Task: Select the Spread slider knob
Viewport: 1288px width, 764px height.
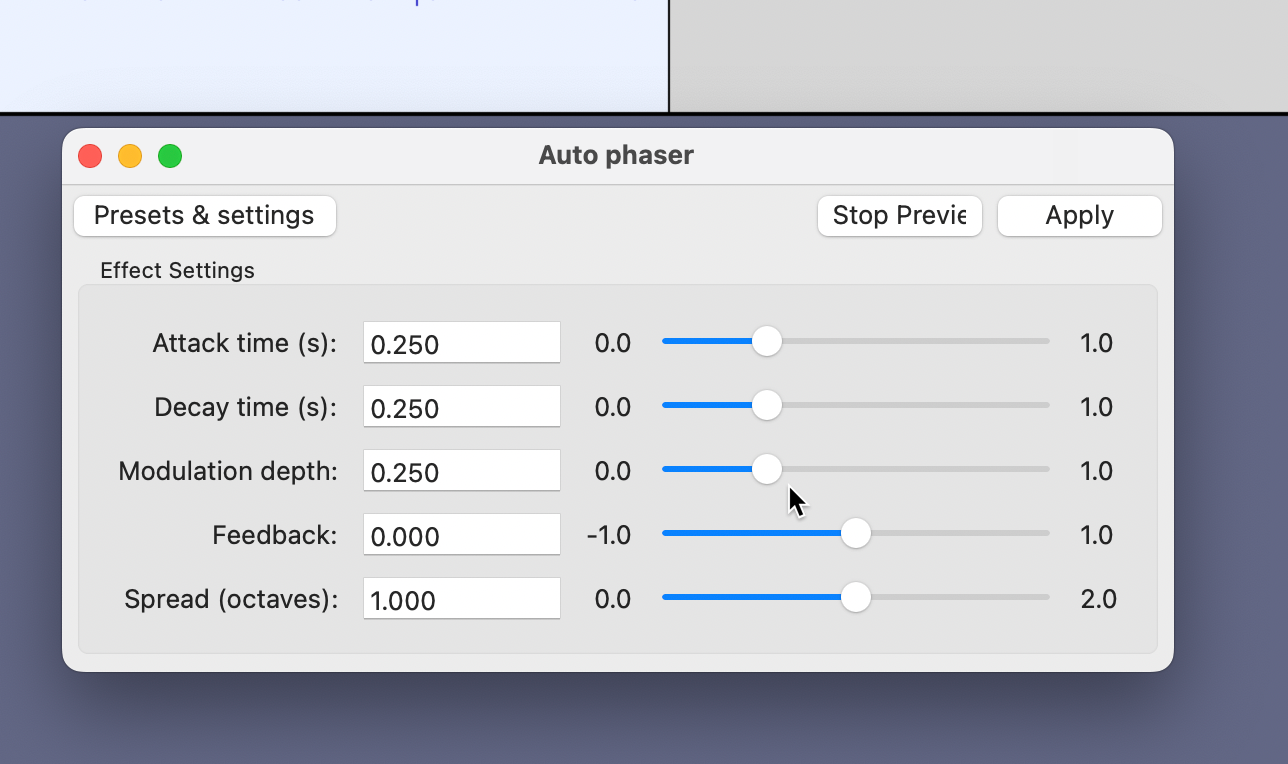Action: (855, 597)
